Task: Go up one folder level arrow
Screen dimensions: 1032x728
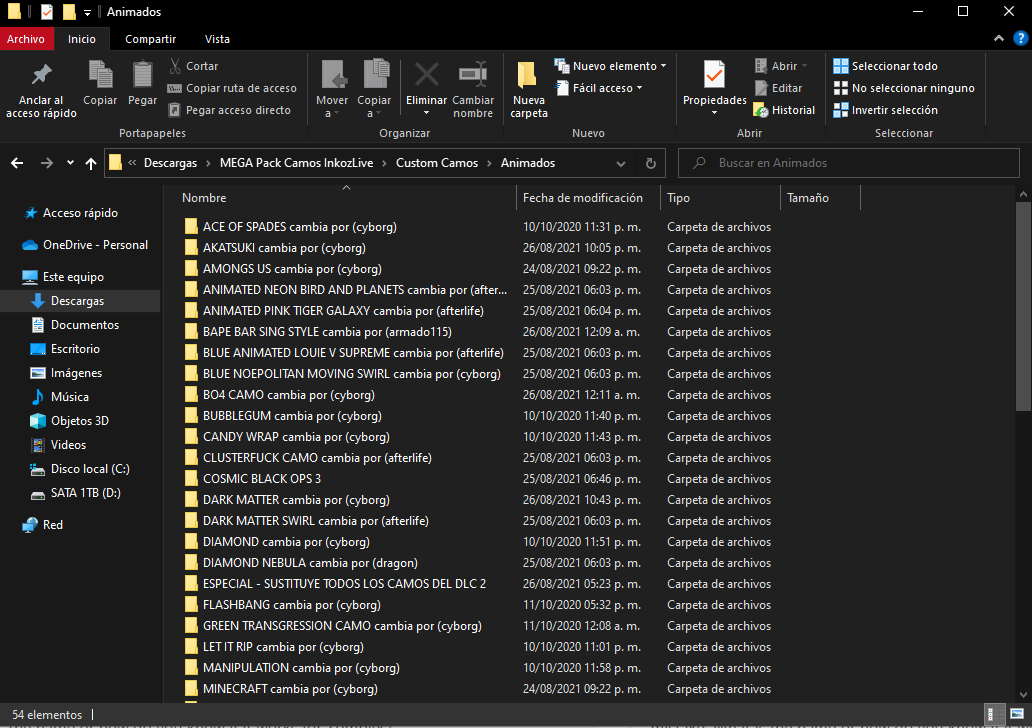Action: 91,163
